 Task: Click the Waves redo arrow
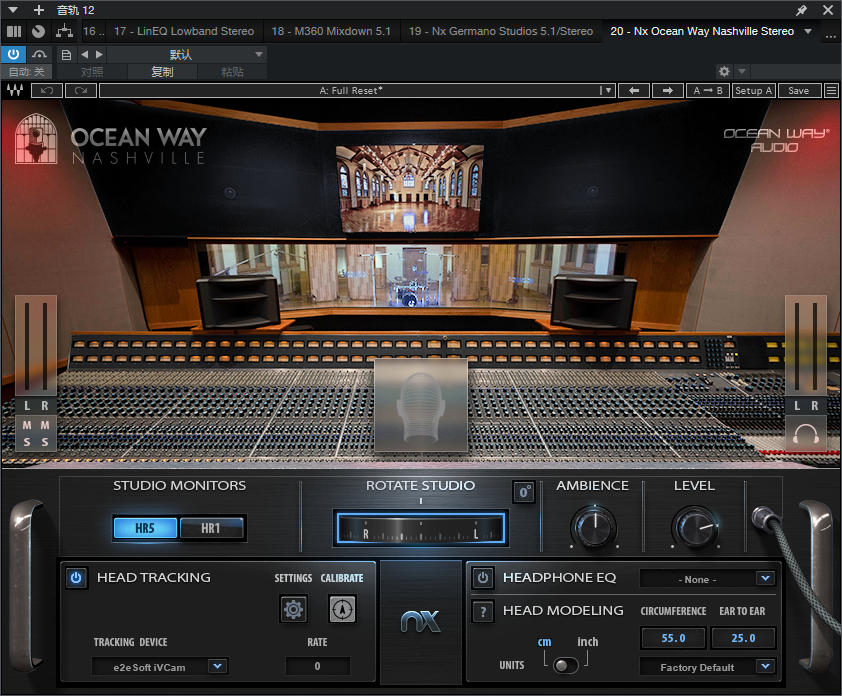coord(81,91)
